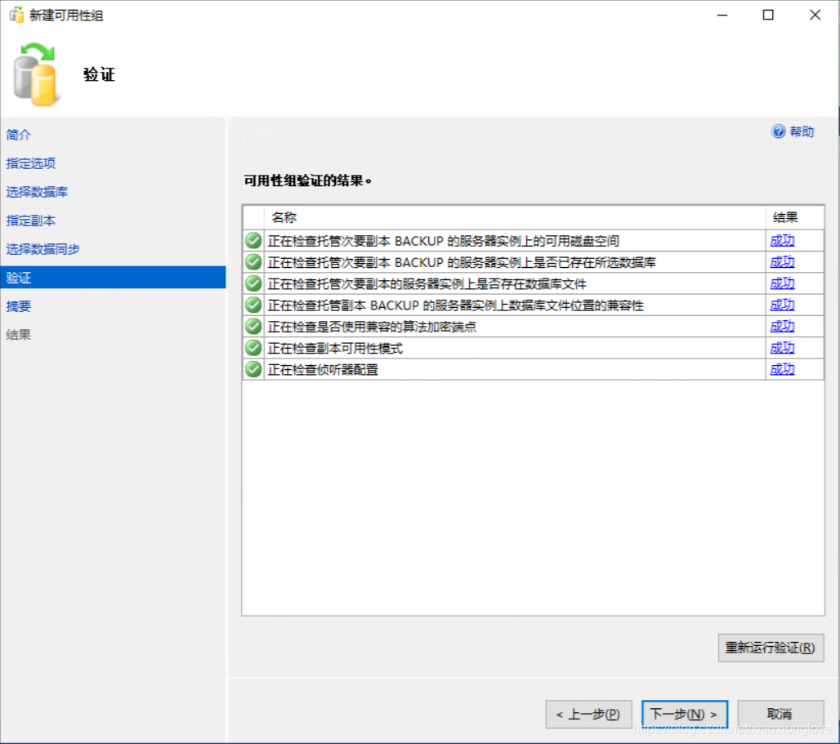Open the 简介 step in sidebar
840x744 pixels.
(19, 135)
